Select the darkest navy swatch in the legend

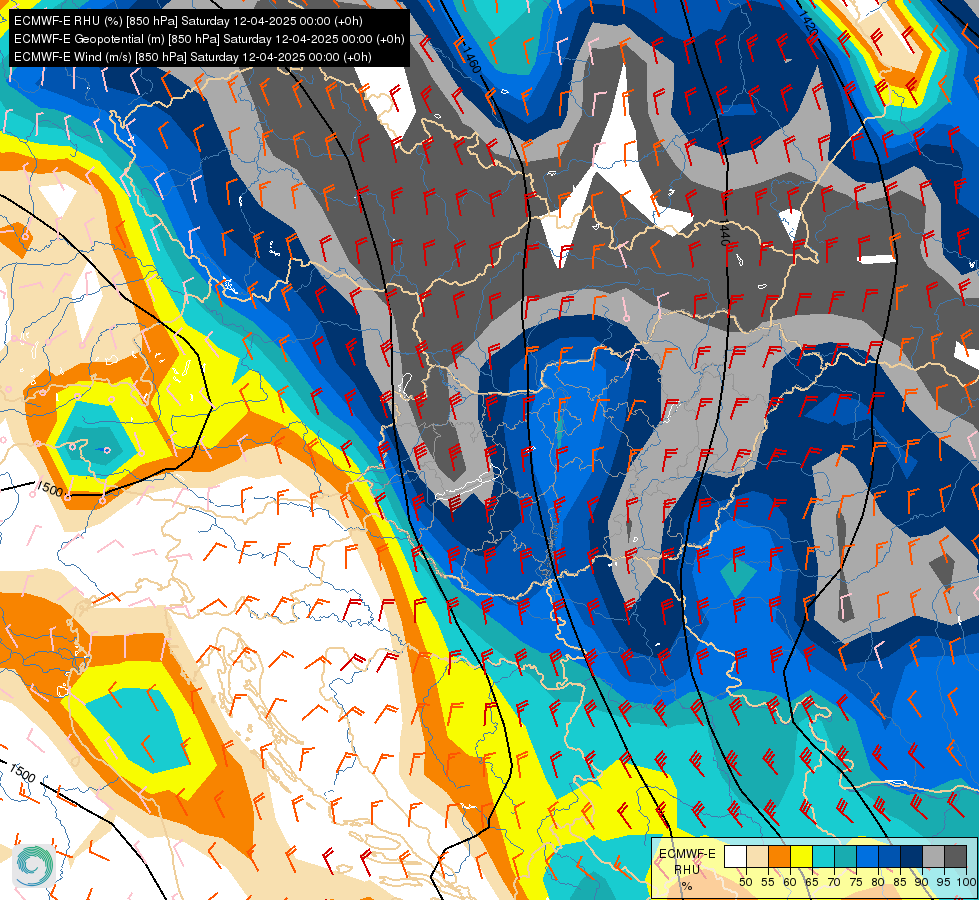912,856
